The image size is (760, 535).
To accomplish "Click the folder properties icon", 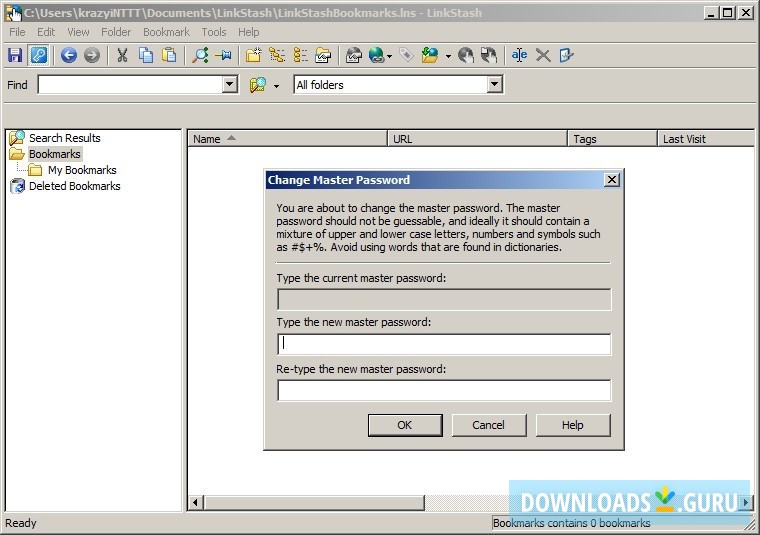I will [x=323, y=55].
